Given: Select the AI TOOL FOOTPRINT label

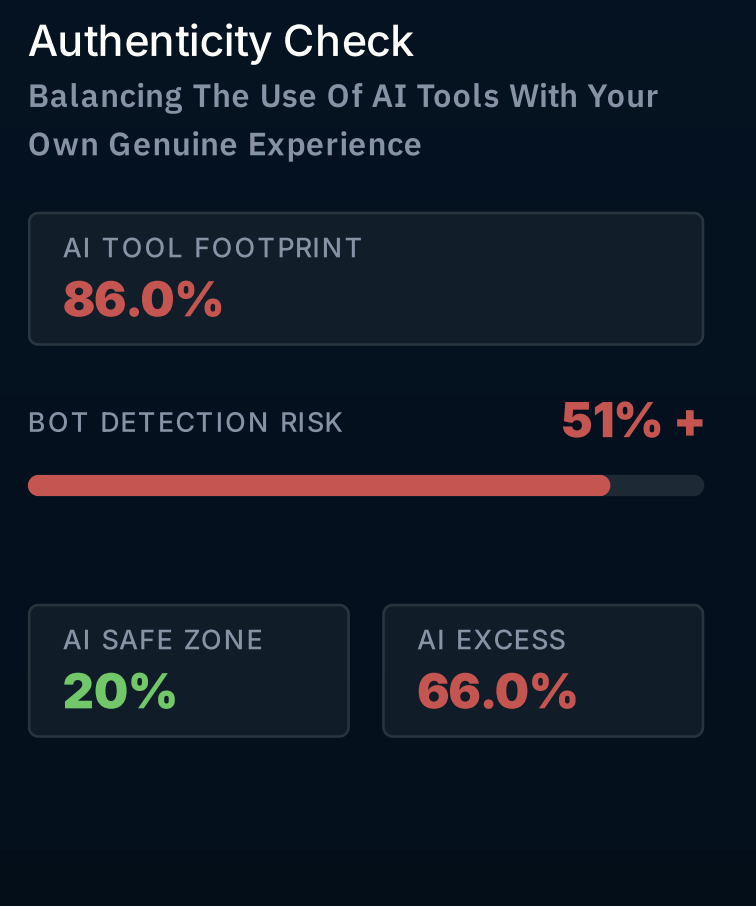Looking at the screenshot, I should click(212, 248).
